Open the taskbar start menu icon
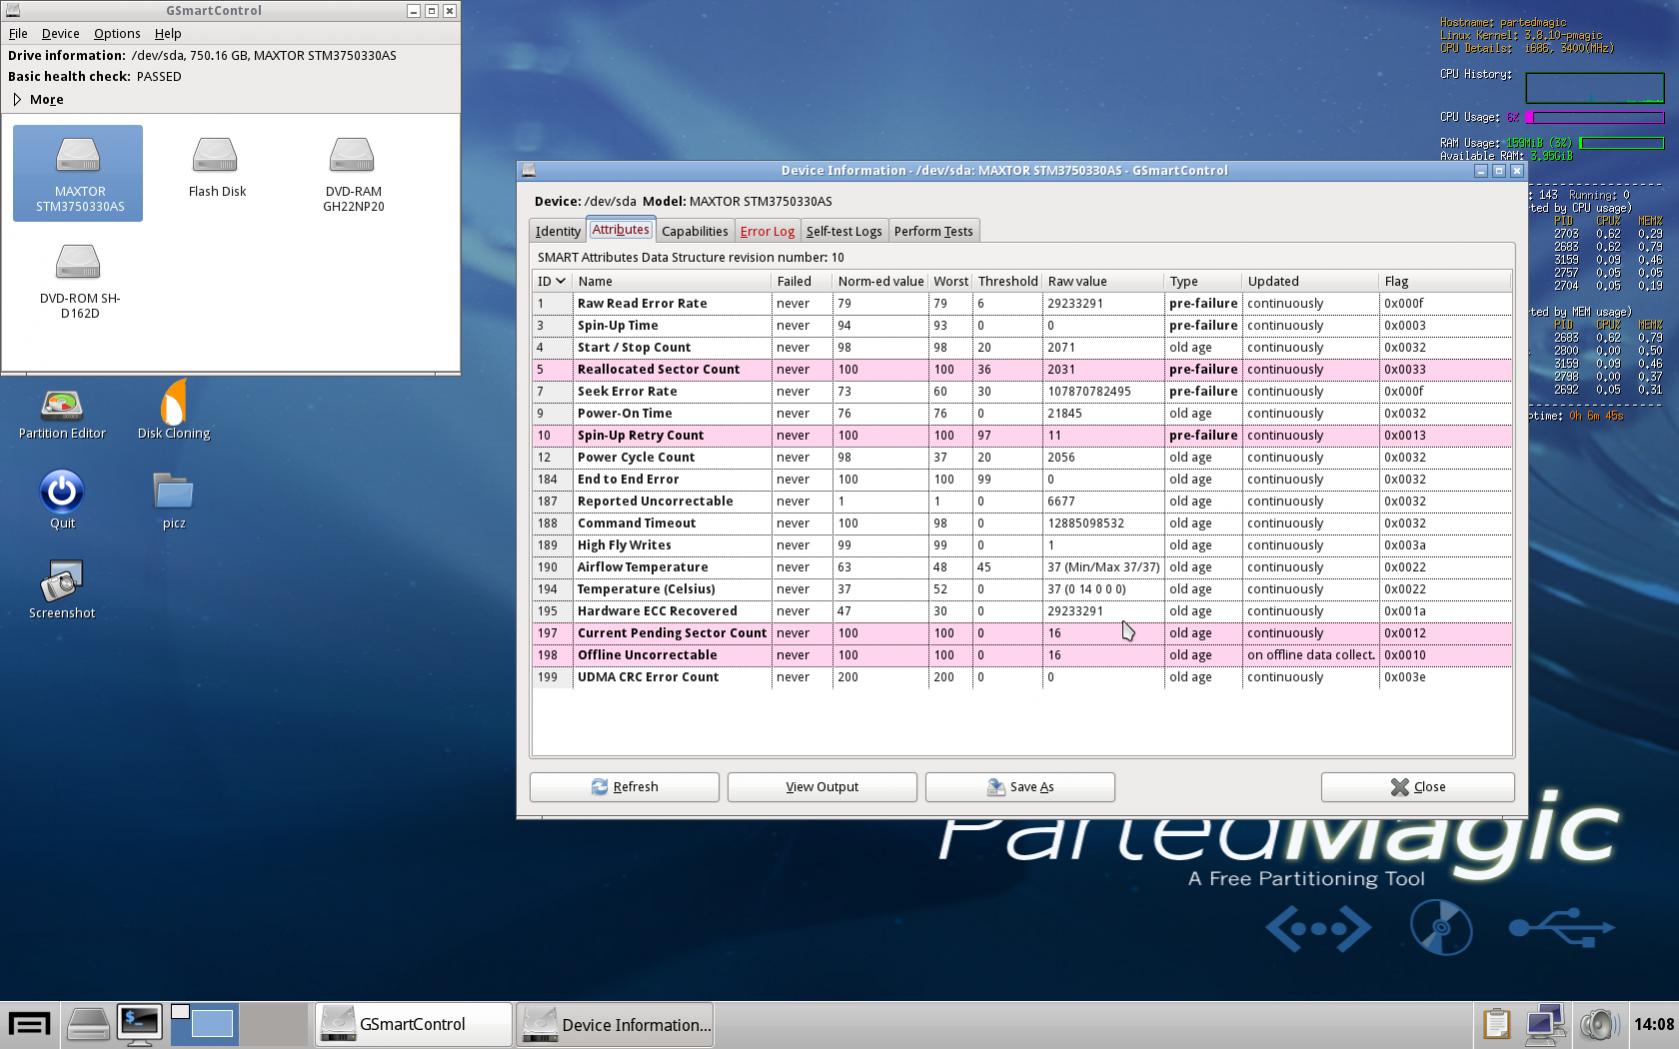 pos(30,1024)
